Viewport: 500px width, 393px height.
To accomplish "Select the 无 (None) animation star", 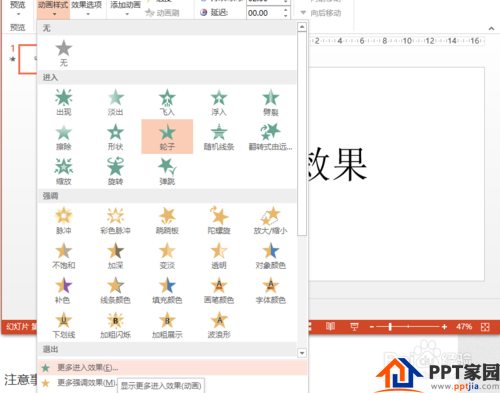I will click(63, 53).
